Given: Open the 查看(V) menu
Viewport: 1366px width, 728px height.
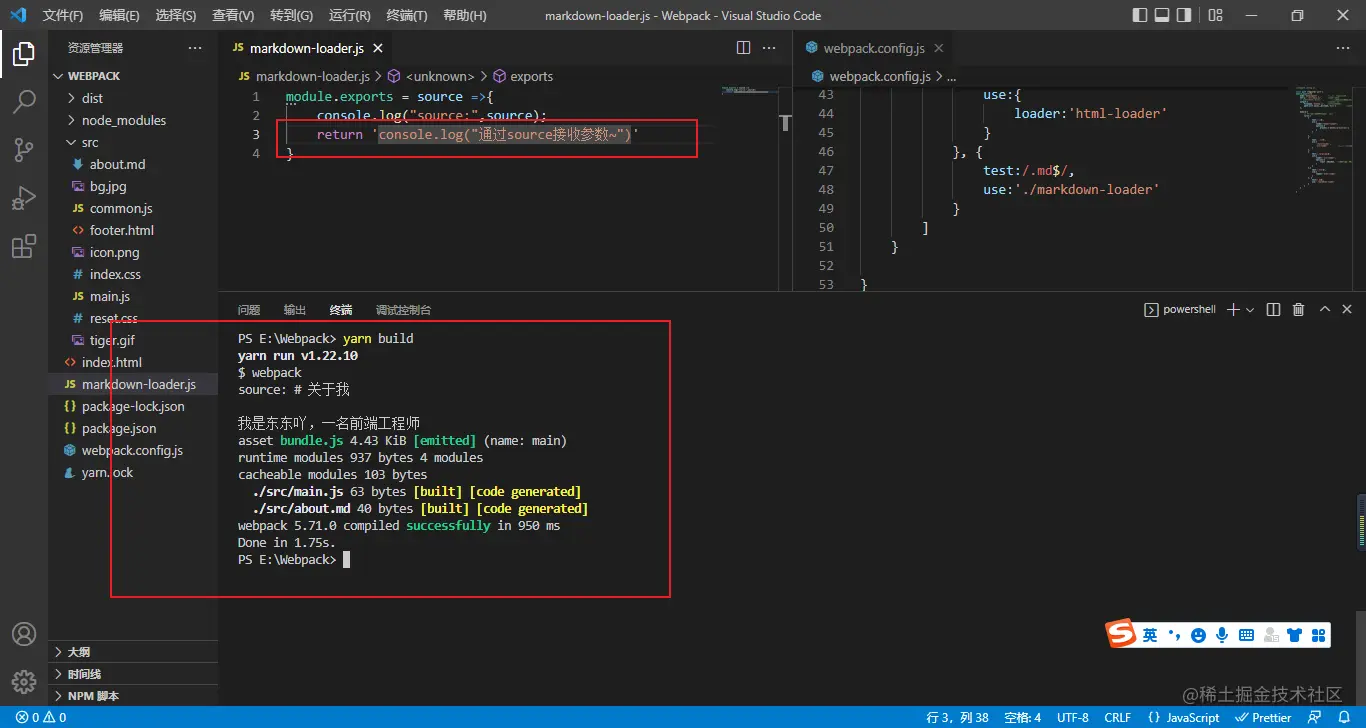Looking at the screenshot, I should 233,15.
